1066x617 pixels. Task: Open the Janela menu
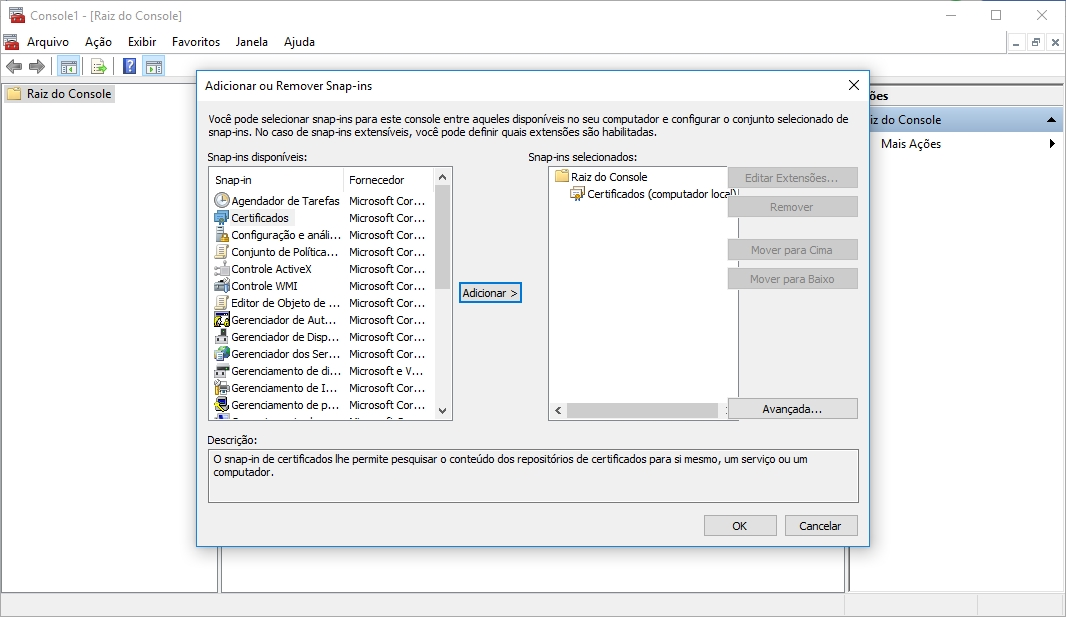click(x=252, y=41)
